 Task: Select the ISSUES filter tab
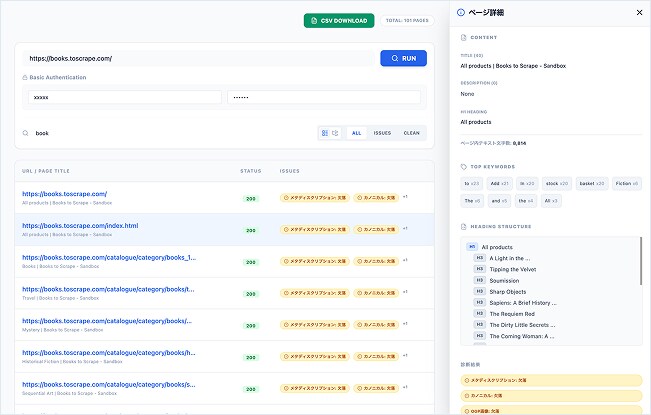[x=382, y=133]
